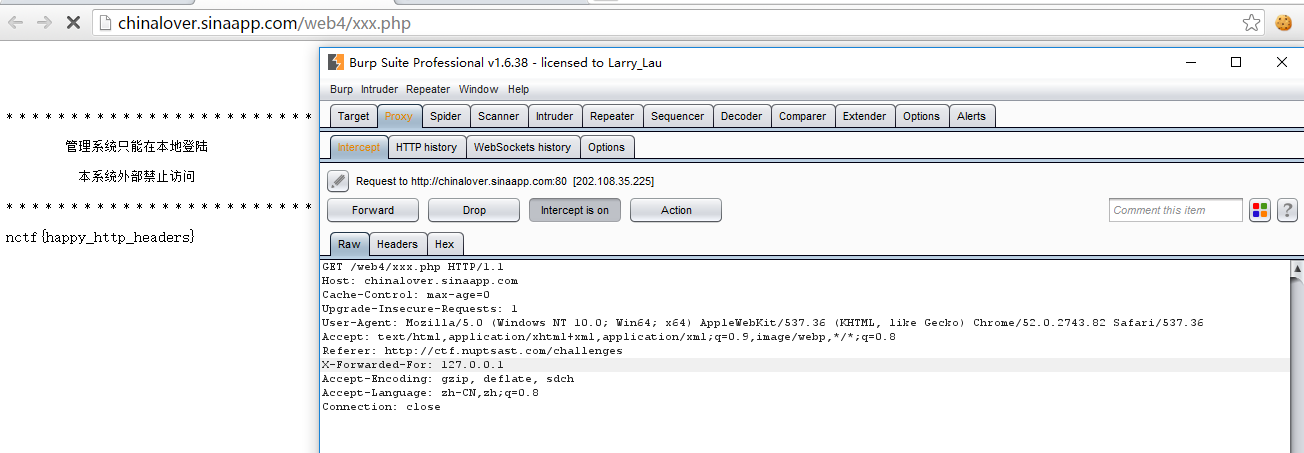The image size is (1304, 453).
Task: Switch to the Alerts tab
Action: click(x=971, y=116)
